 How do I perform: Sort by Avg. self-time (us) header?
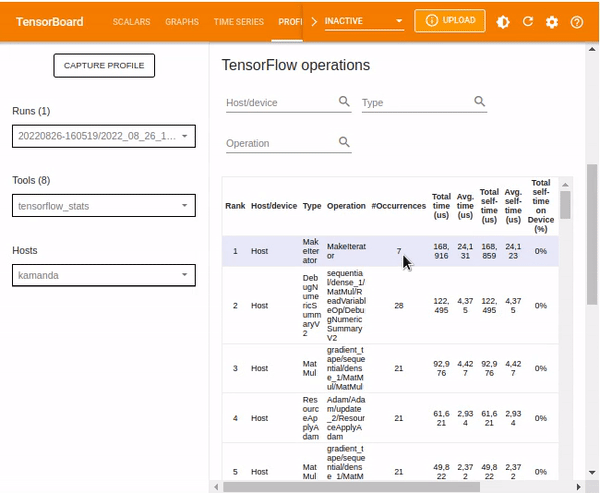[513, 206]
